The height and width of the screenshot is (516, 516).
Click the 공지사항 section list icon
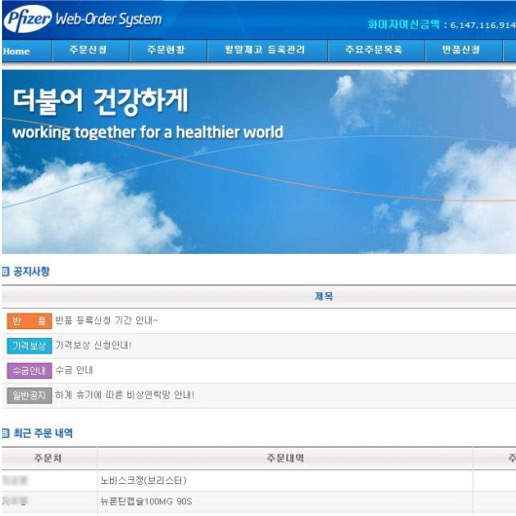coord(6,272)
